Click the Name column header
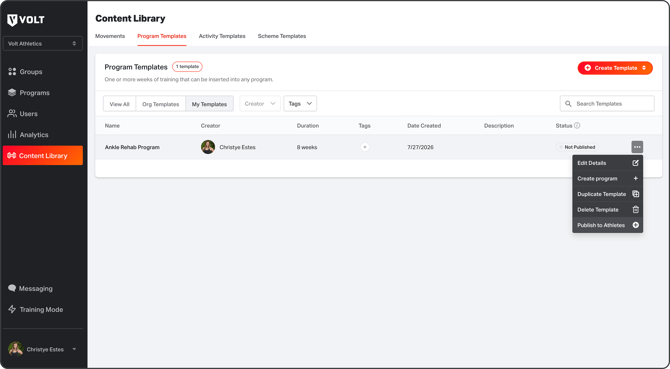Screen dimensions: 670x369 (112, 126)
